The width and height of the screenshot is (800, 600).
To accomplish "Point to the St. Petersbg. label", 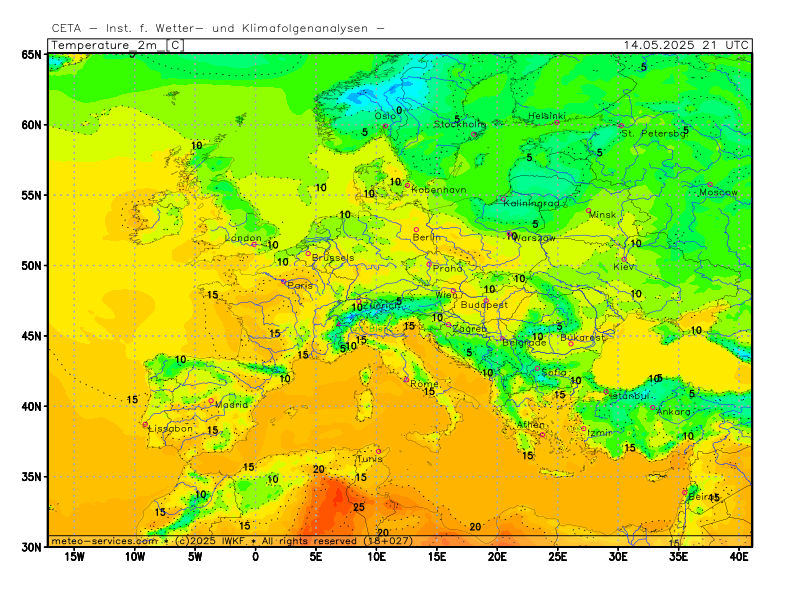I will (655, 134).
